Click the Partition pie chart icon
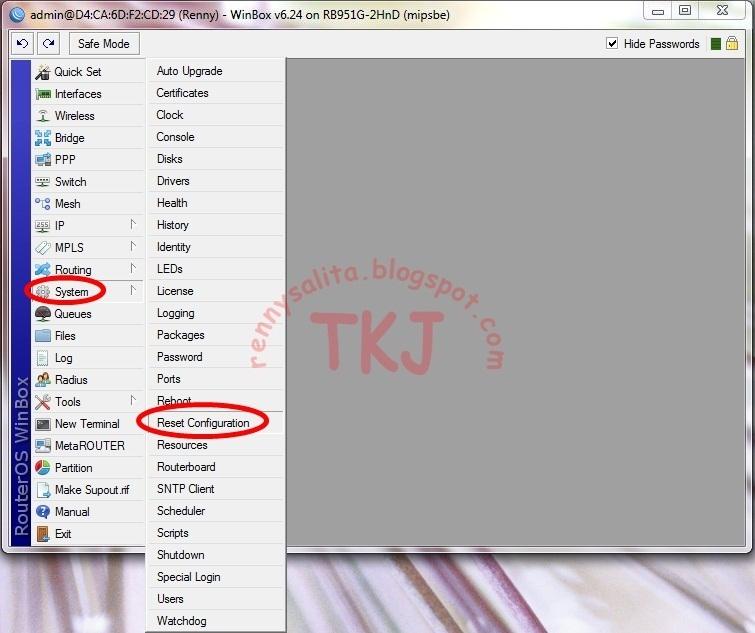Screen dimensions: 755x633 [43, 468]
